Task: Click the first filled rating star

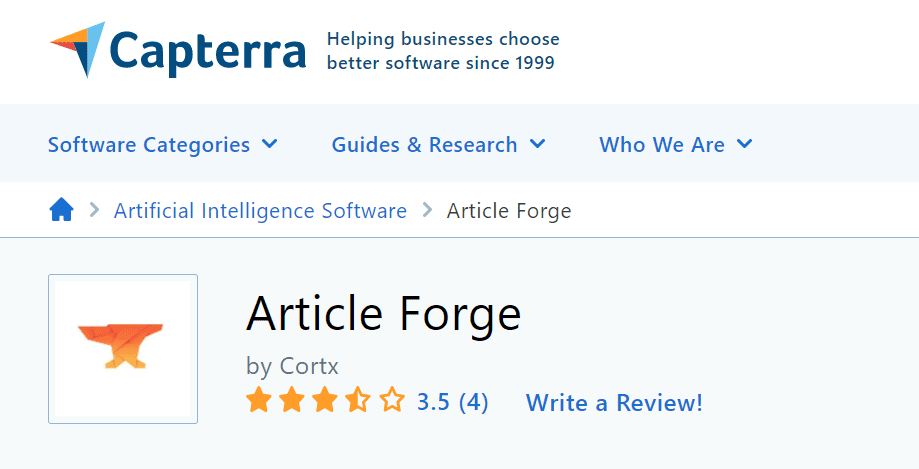Action: [258, 400]
